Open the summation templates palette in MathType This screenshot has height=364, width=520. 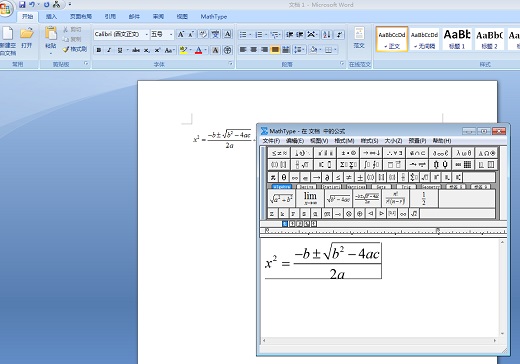click(348, 164)
